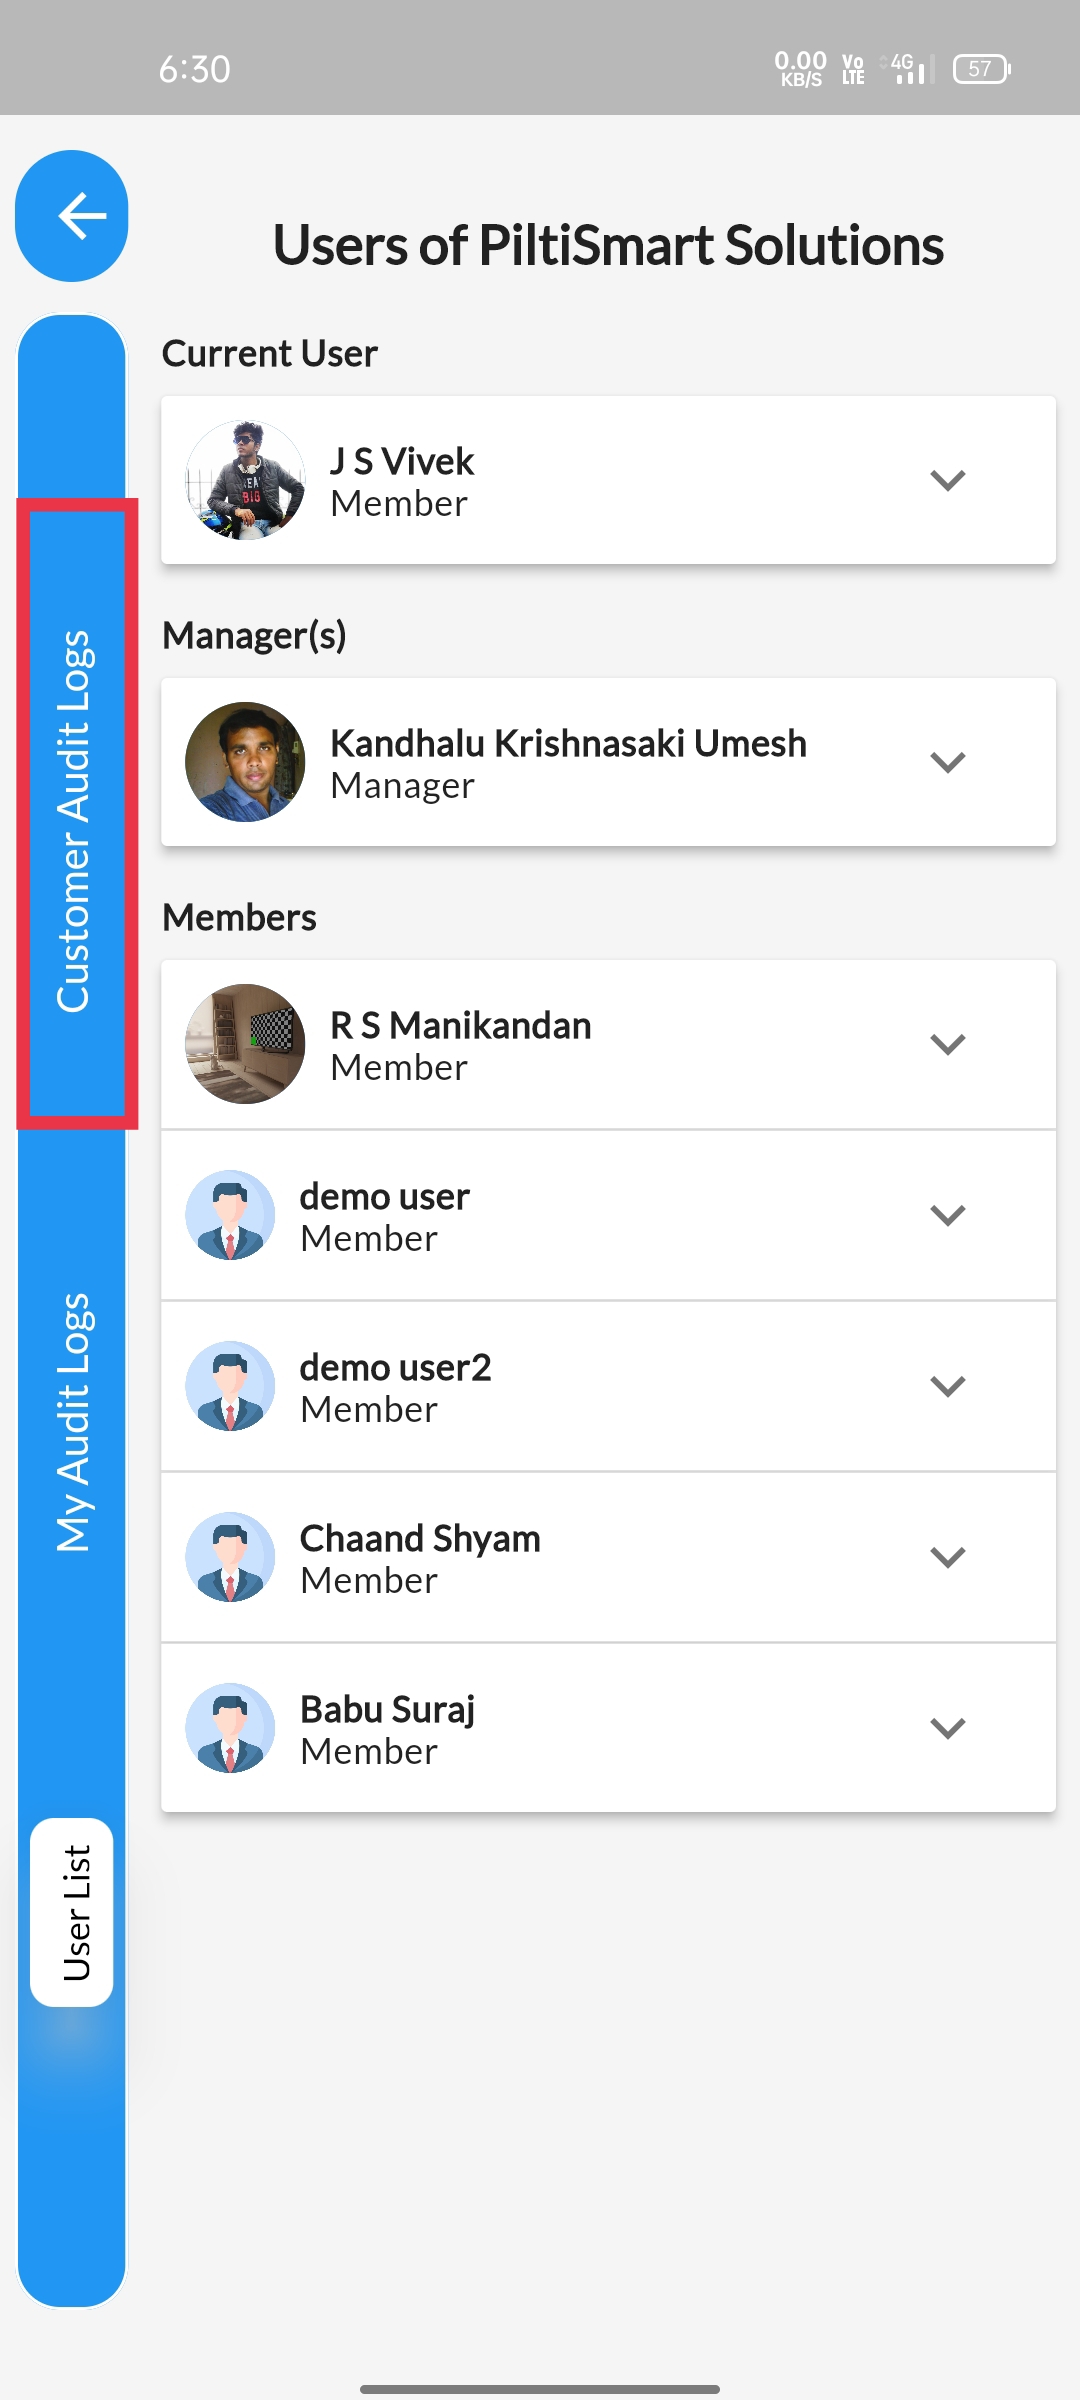Select the User List tab
This screenshot has width=1080, height=2400.
click(x=72, y=1912)
